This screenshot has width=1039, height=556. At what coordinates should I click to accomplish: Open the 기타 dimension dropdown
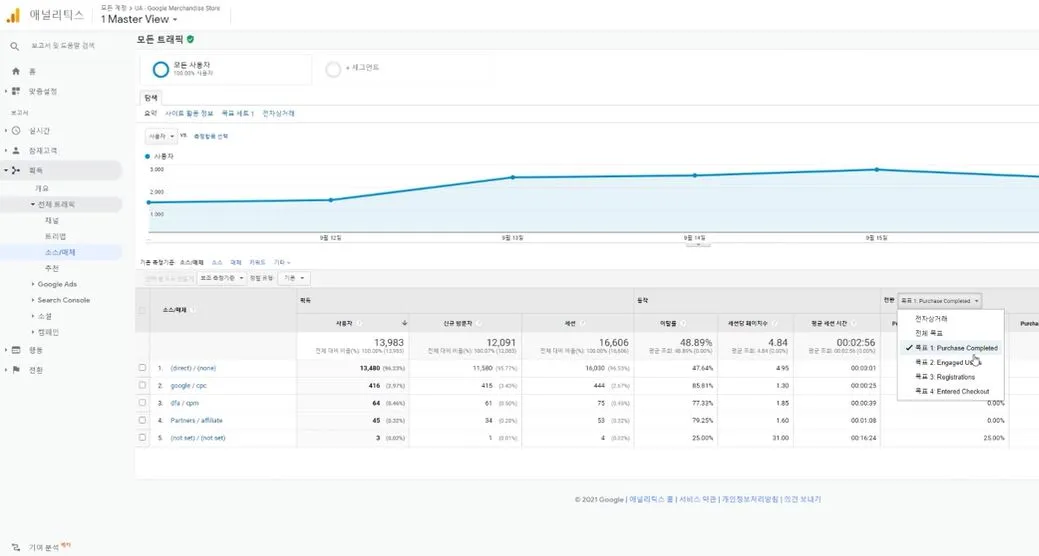tap(282, 262)
